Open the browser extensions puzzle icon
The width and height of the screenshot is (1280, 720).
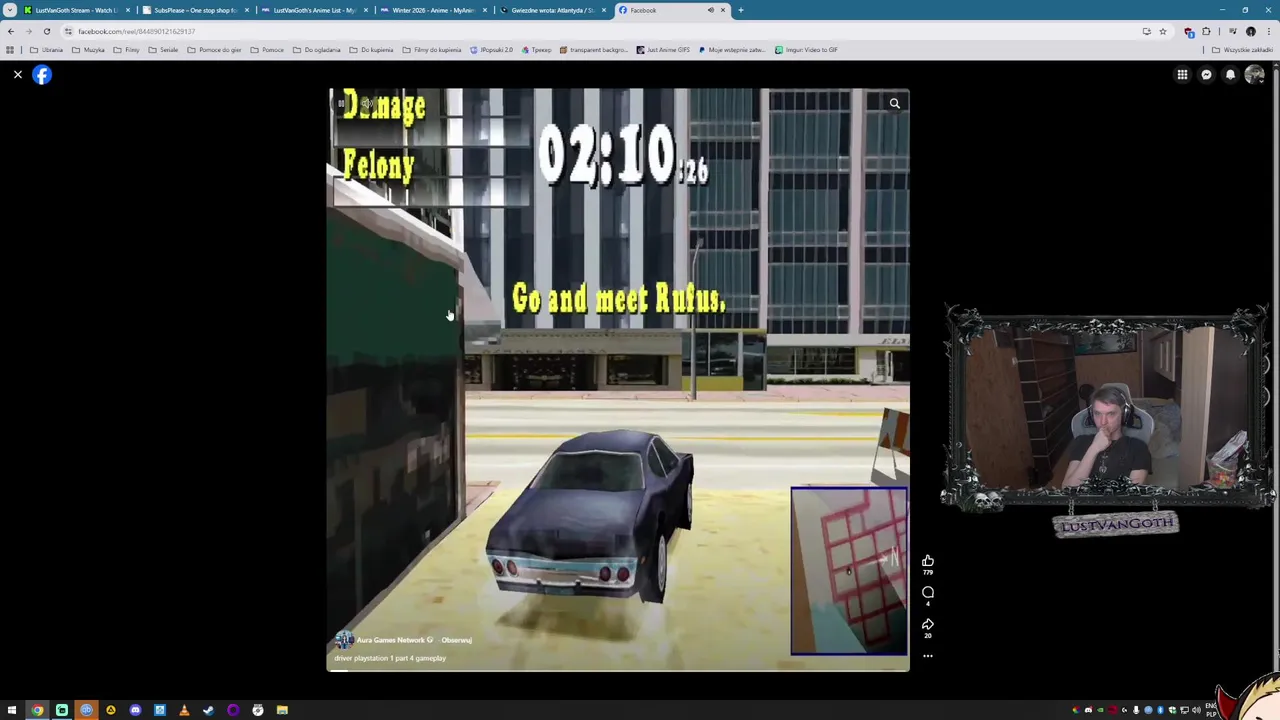click(1206, 31)
